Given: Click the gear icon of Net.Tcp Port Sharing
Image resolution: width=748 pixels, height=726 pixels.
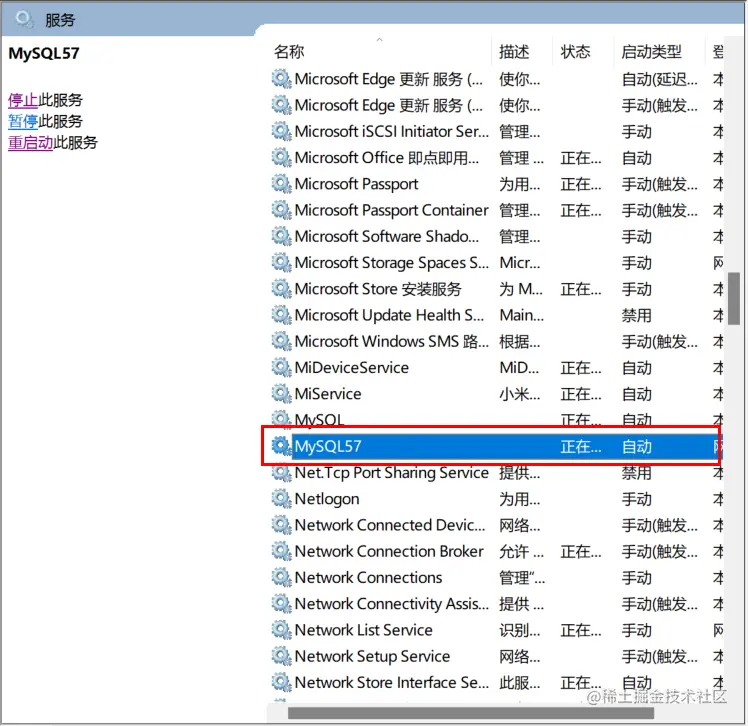Looking at the screenshot, I should point(281,473).
